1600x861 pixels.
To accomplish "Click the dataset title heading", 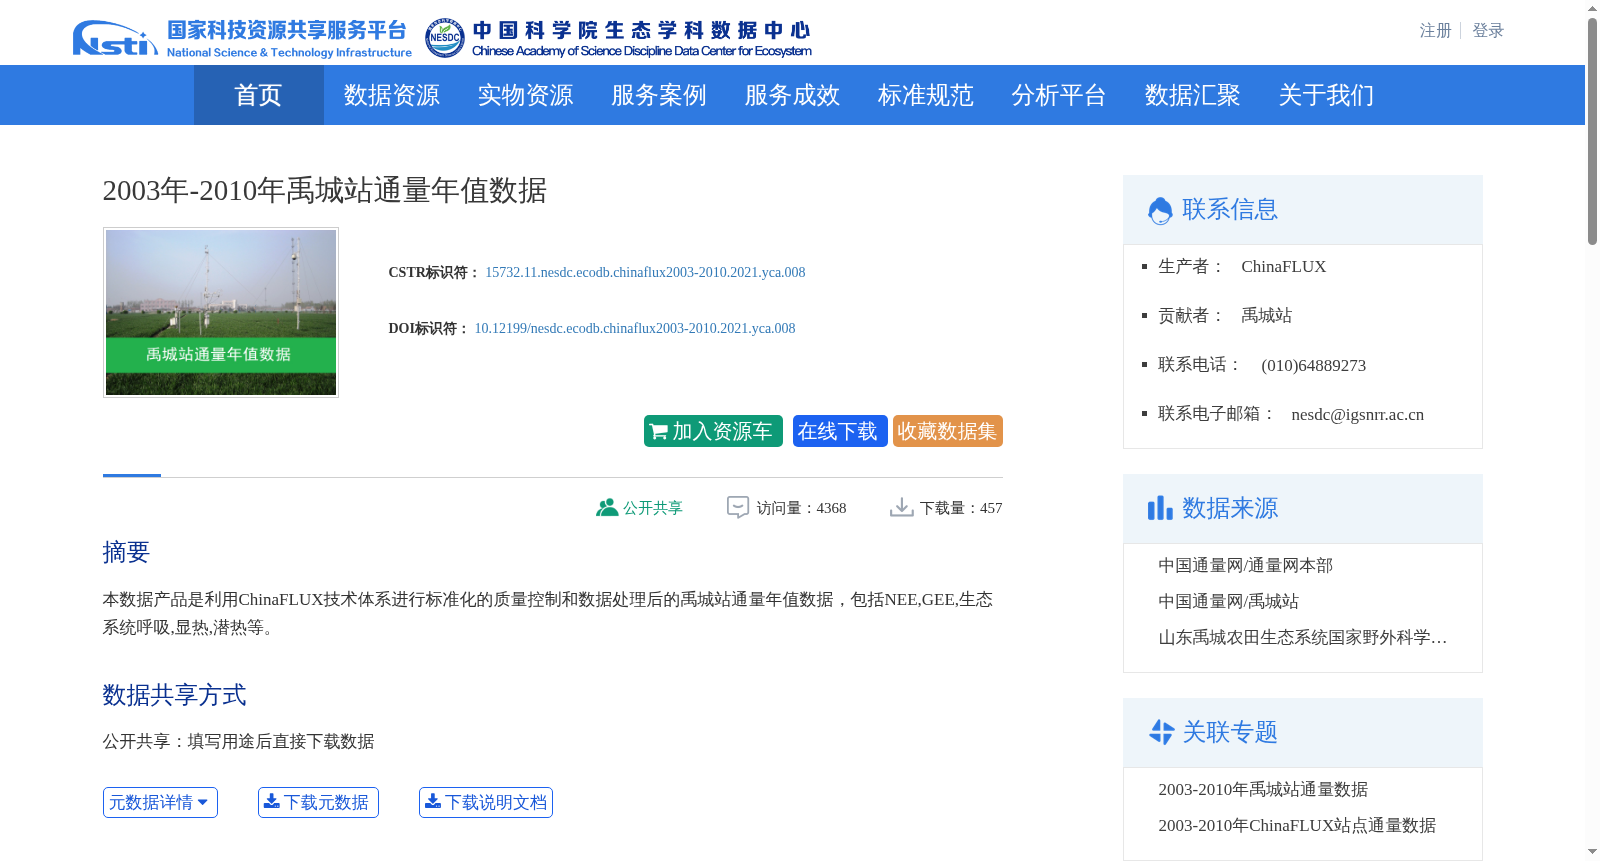I will point(325,190).
